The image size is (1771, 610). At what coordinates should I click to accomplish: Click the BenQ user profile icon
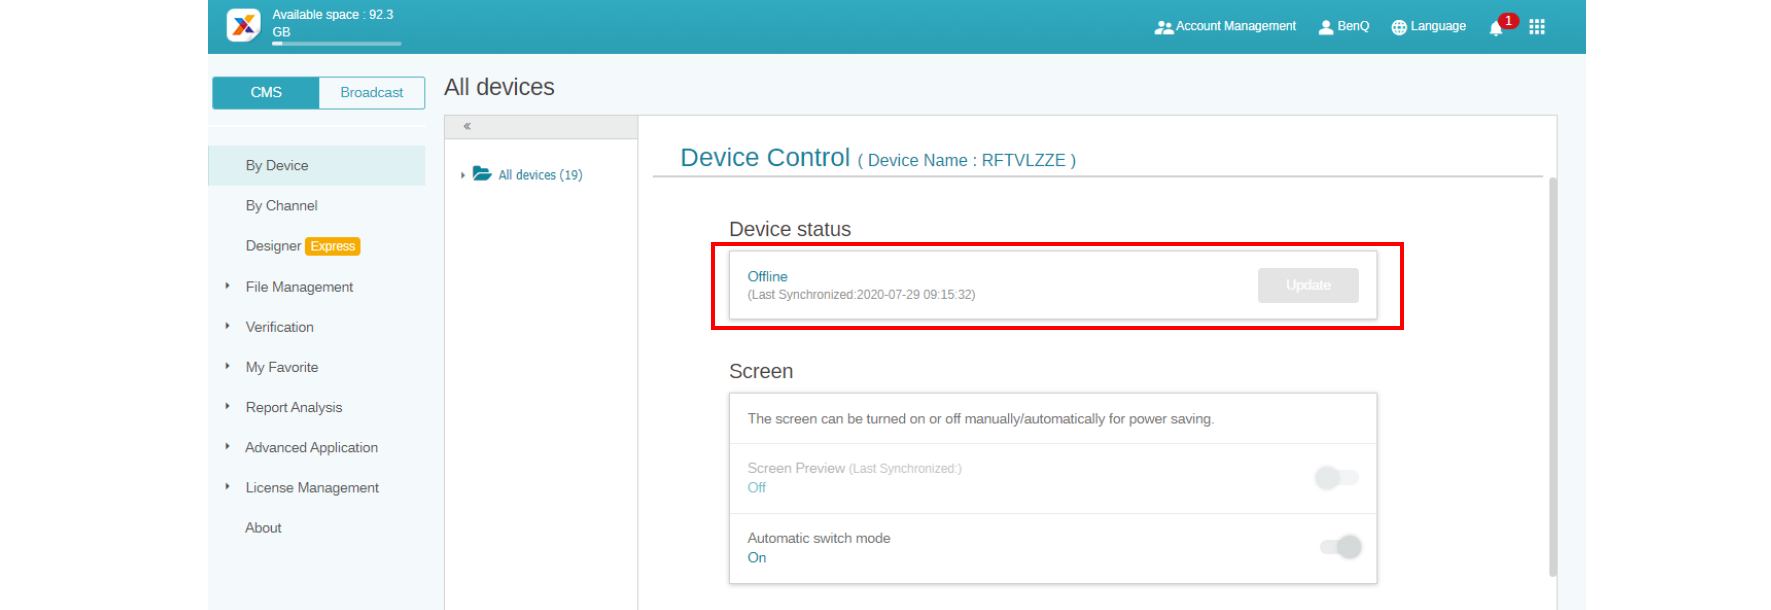(1326, 27)
